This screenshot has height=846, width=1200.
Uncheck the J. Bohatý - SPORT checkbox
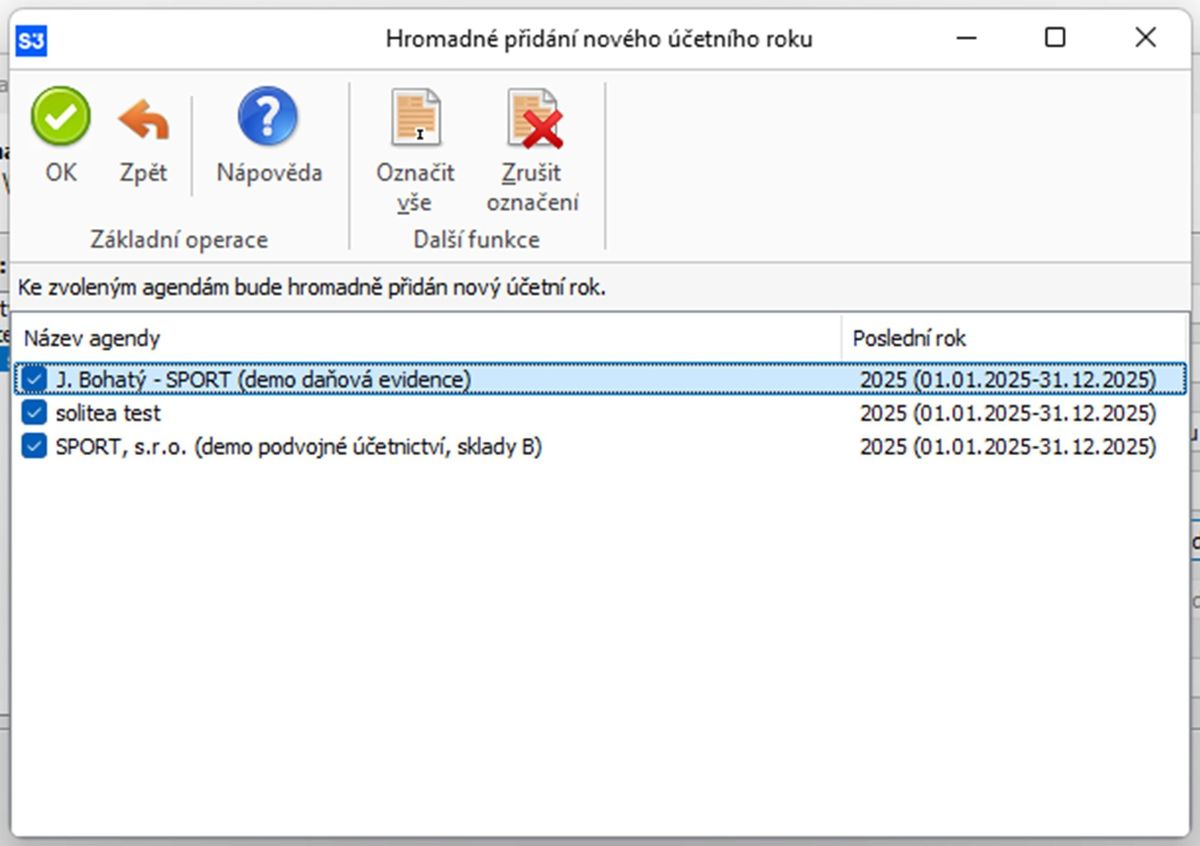pos(35,380)
